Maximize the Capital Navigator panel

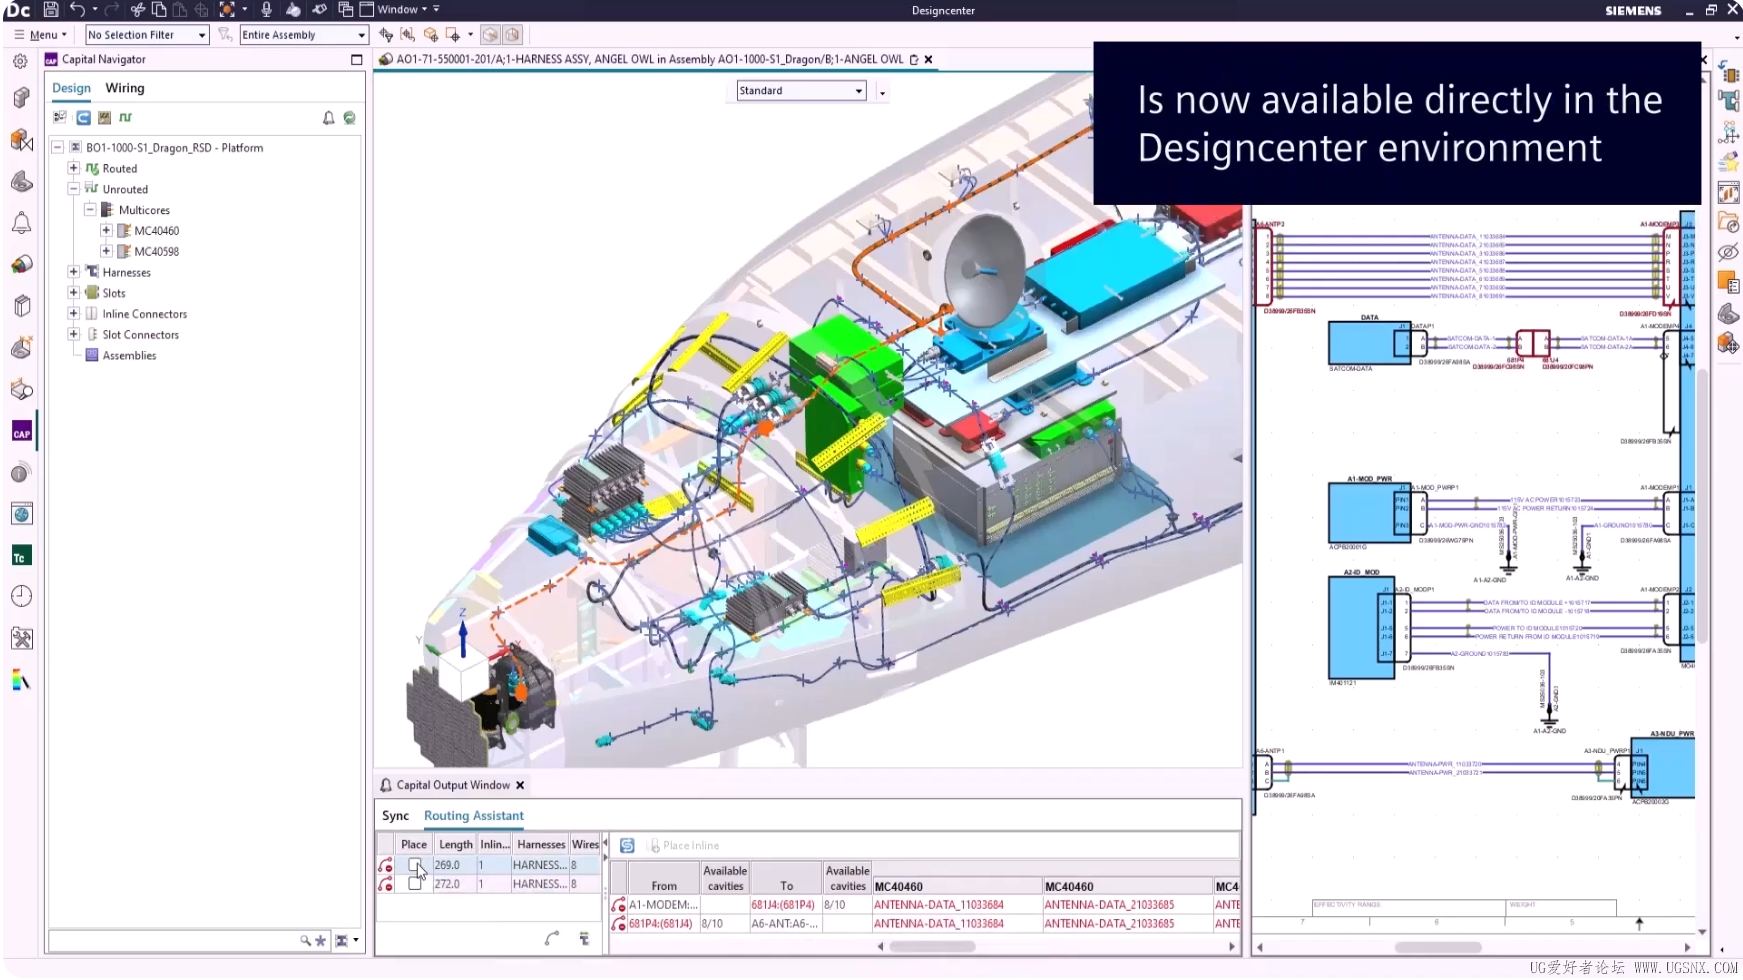(356, 60)
